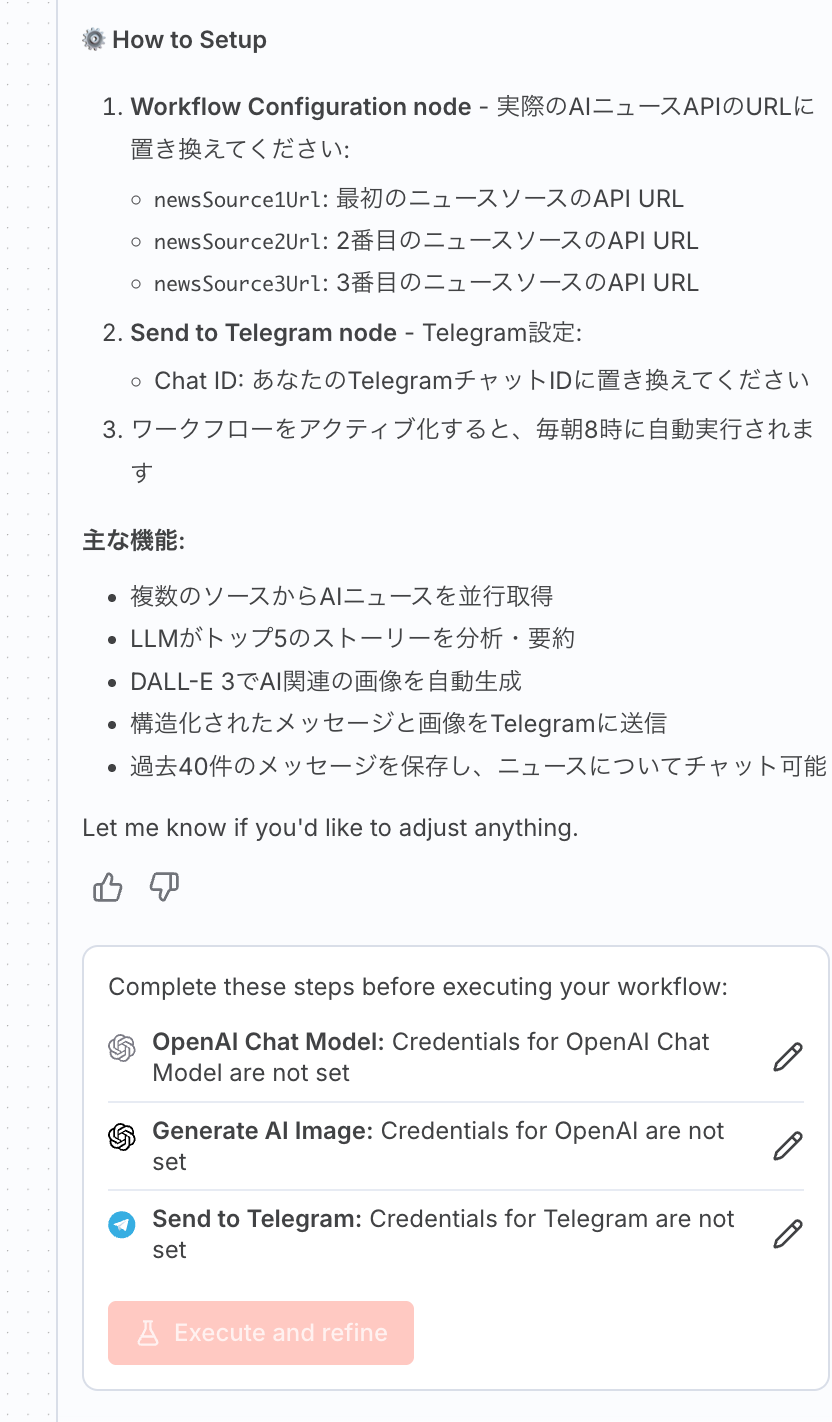Screen dimensions: 832x1422
Task: Click pencil icon beside Send to Telegram
Action: coord(788,1234)
